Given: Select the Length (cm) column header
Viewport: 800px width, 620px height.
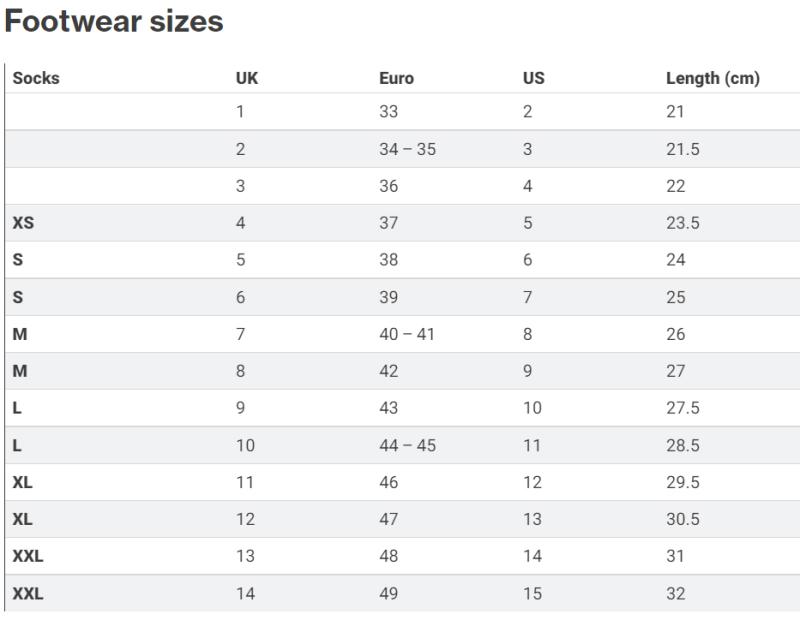Looking at the screenshot, I should coord(713,78).
